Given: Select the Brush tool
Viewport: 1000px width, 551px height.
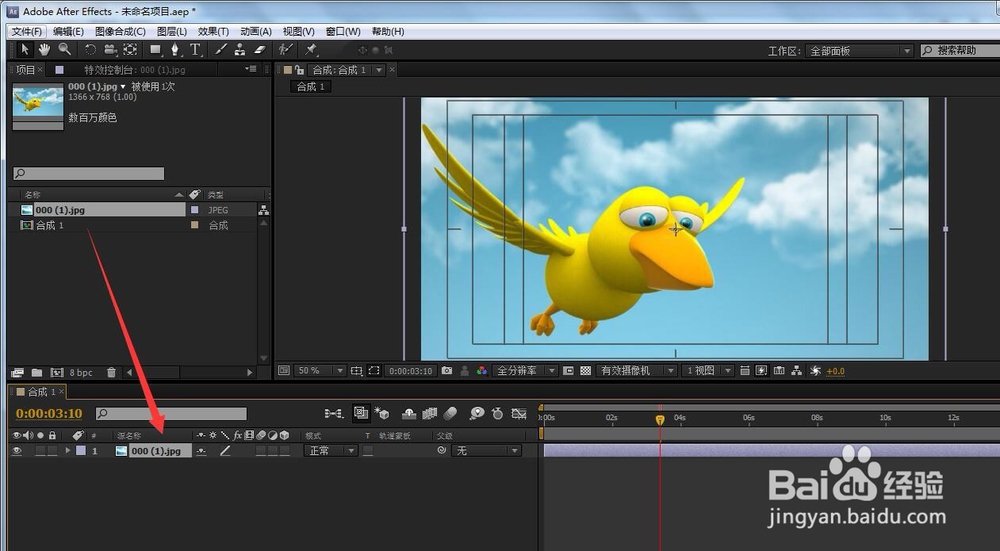Looking at the screenshot, I should pyautogui.click(x=221, y=49).
